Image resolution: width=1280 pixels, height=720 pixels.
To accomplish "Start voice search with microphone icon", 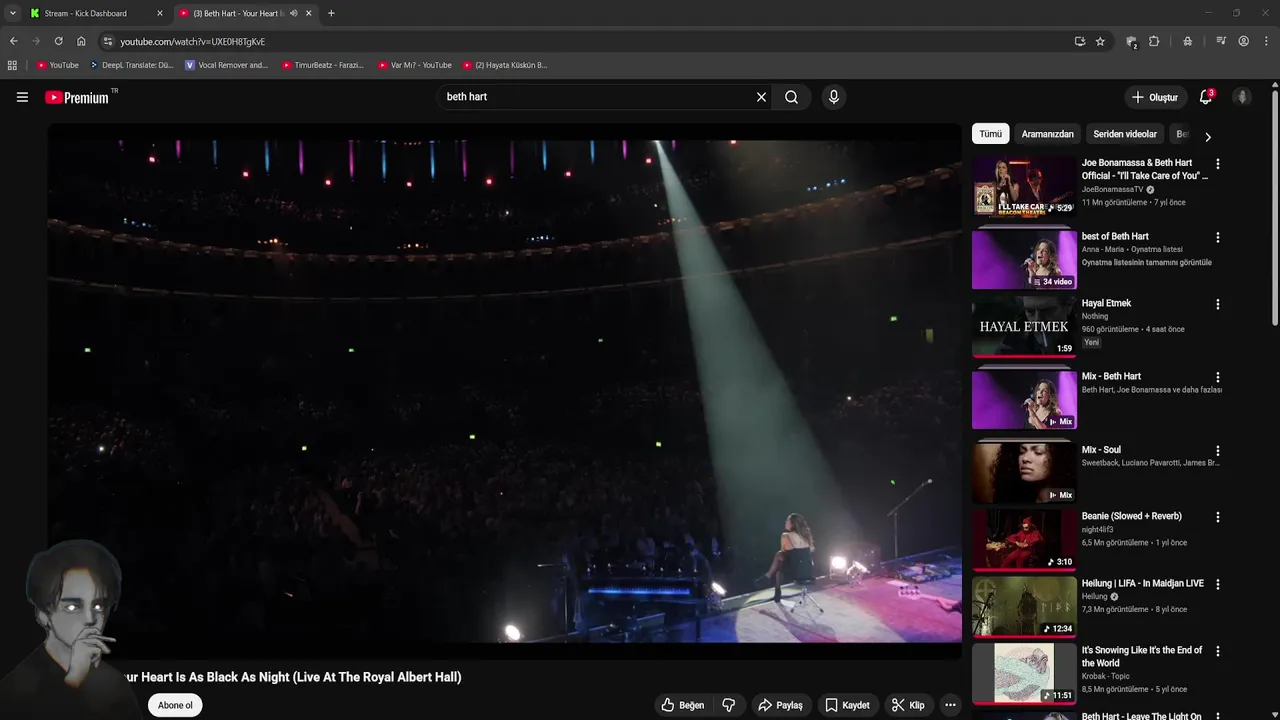I will 833,97.
